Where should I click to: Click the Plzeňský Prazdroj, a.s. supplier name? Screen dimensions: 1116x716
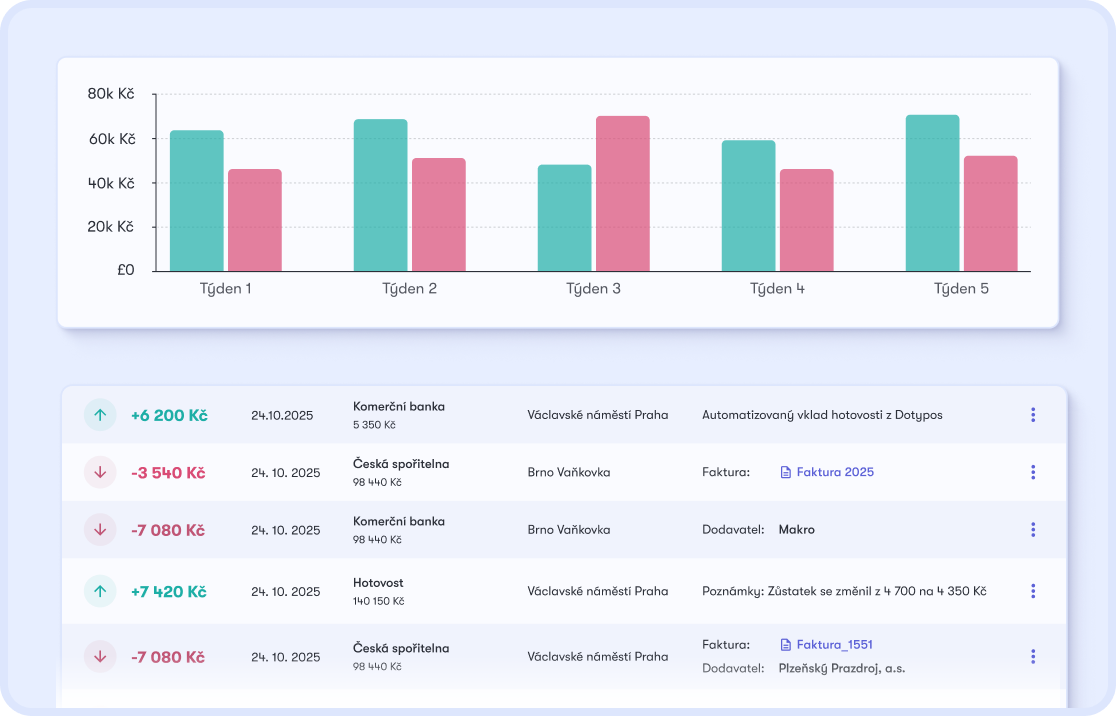point(842,668)
